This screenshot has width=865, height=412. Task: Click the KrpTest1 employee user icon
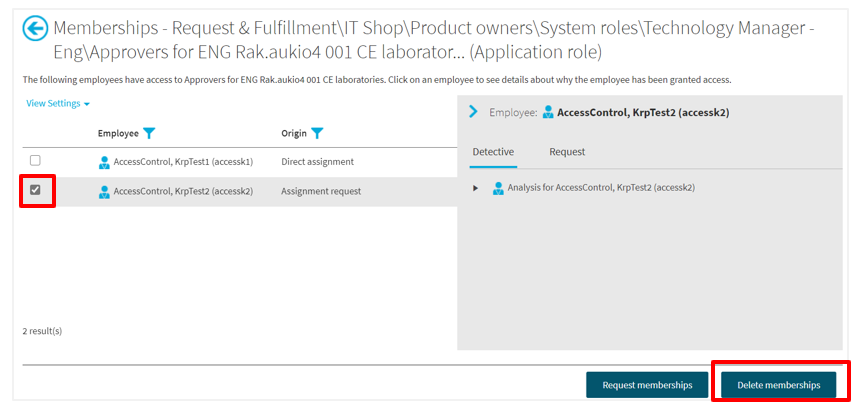pyautogui.click(x=104, y=162)
